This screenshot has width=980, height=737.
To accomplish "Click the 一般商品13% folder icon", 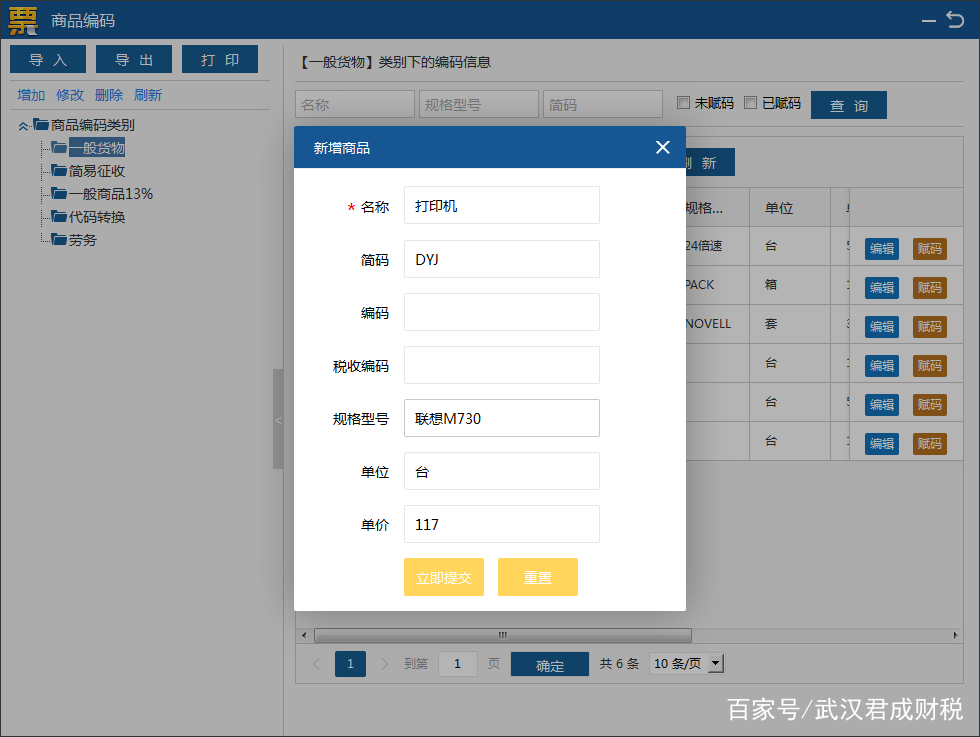I will [58, 194].
